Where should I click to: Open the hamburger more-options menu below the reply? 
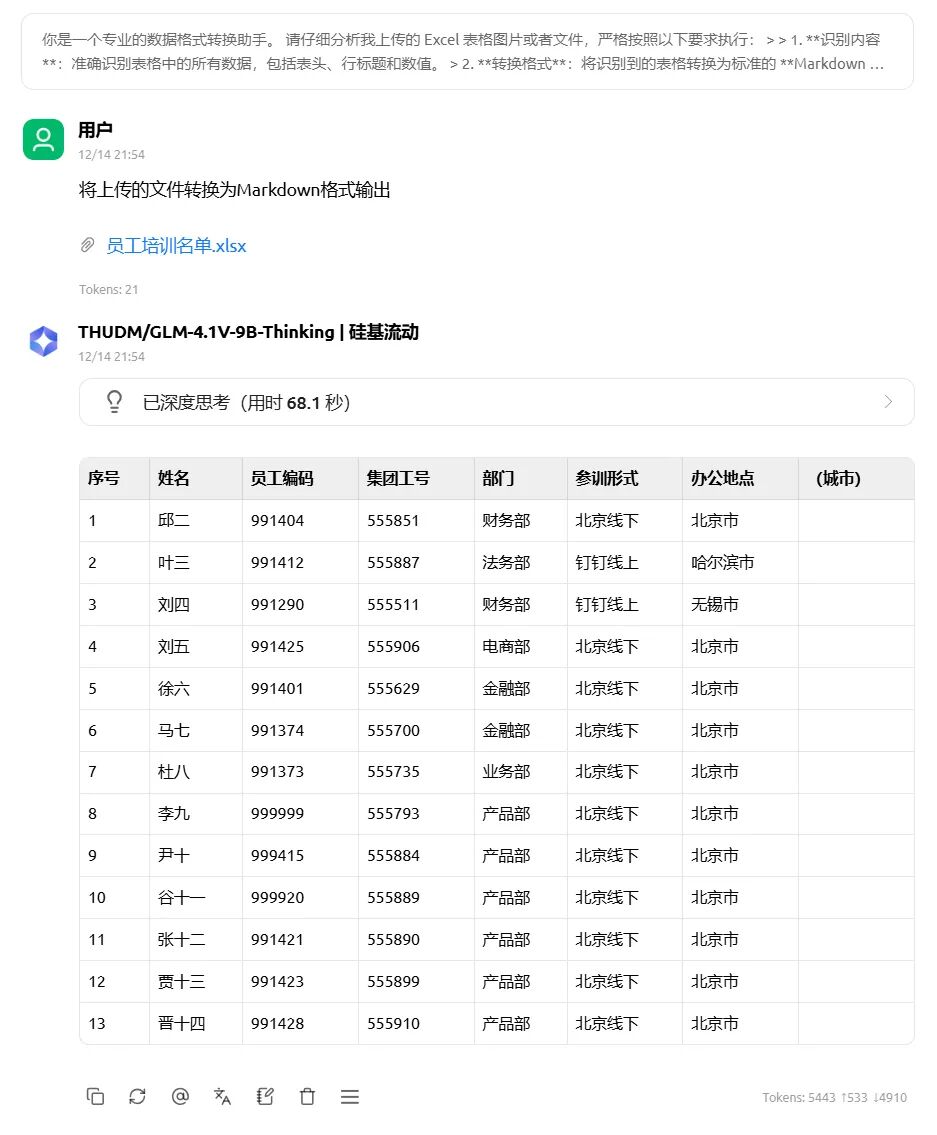[x=350, y=1096]
